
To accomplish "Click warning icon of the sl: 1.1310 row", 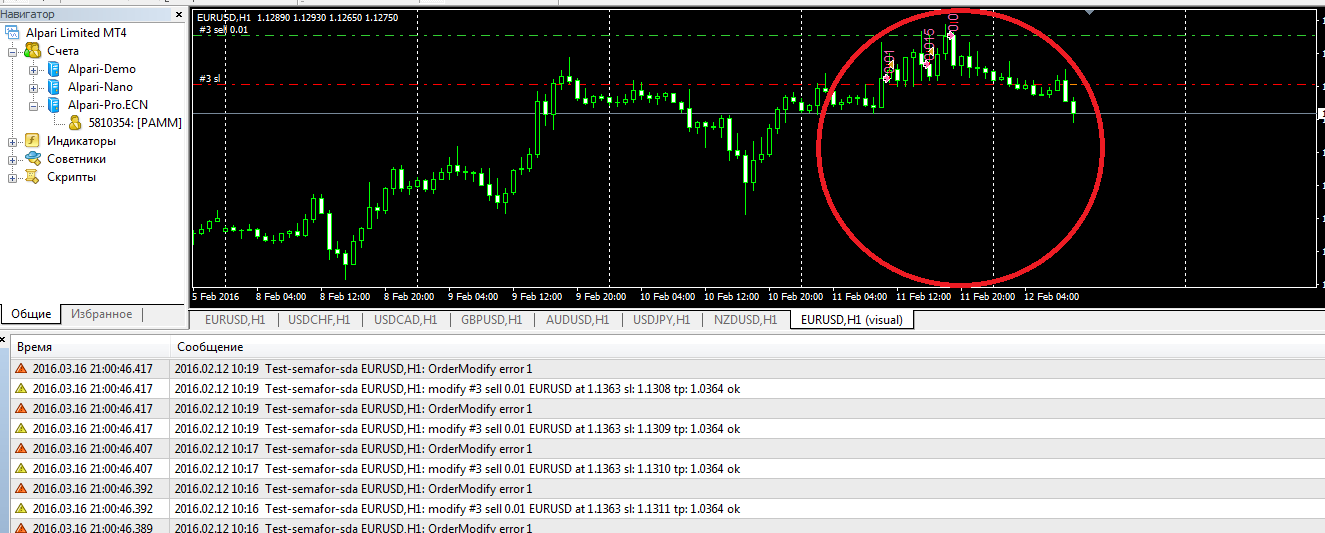I will (21, 468).
